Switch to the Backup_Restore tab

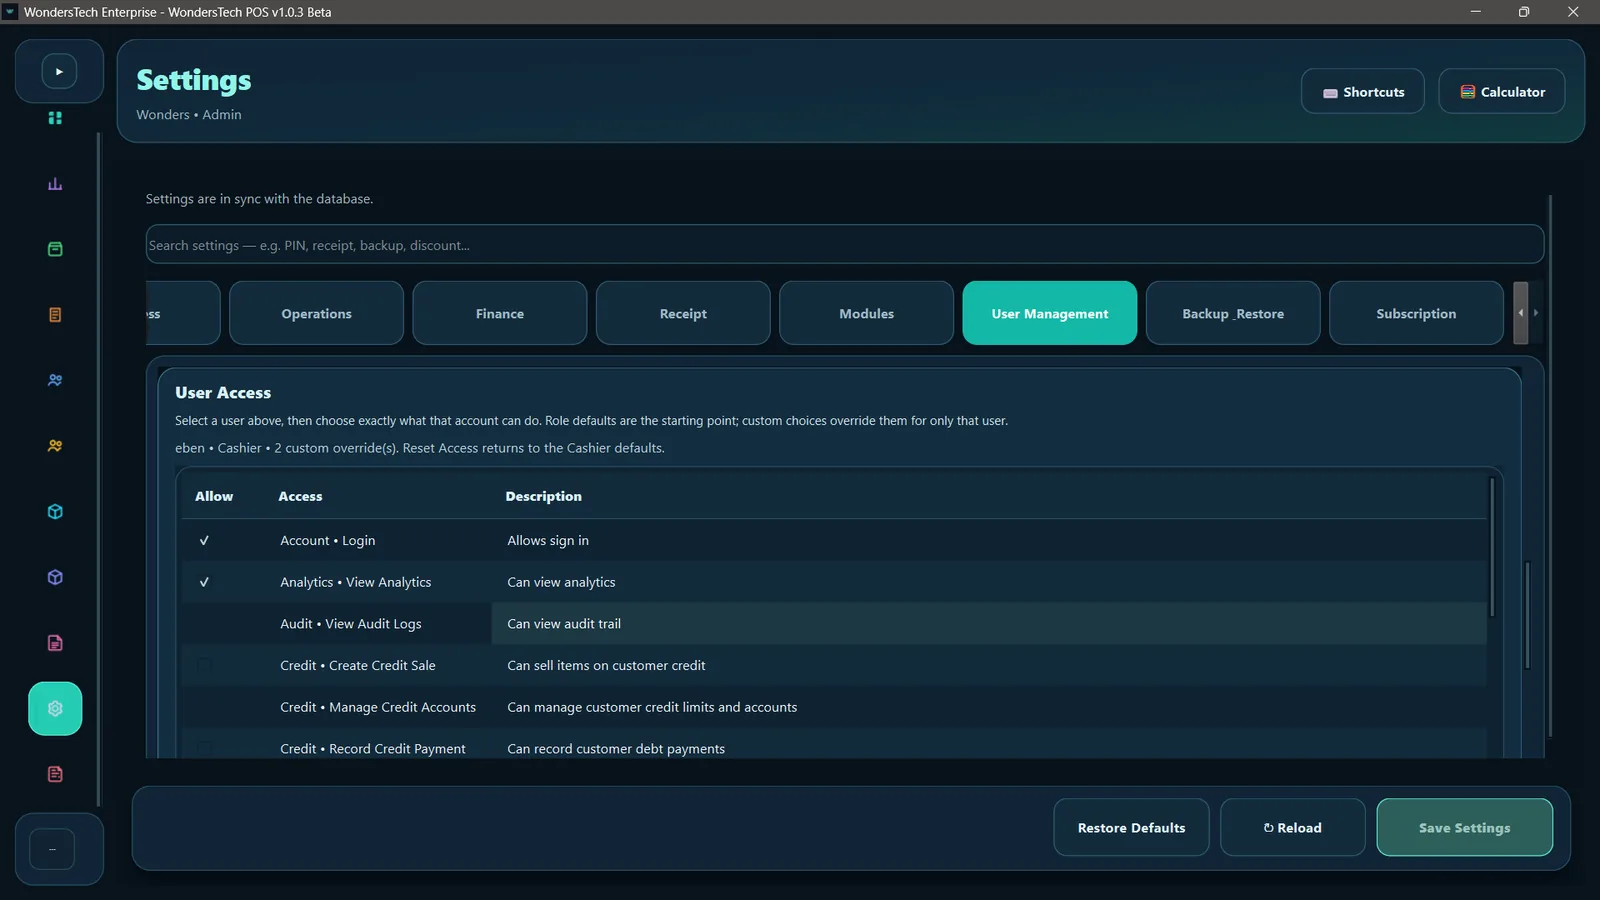pos(1233,313)
